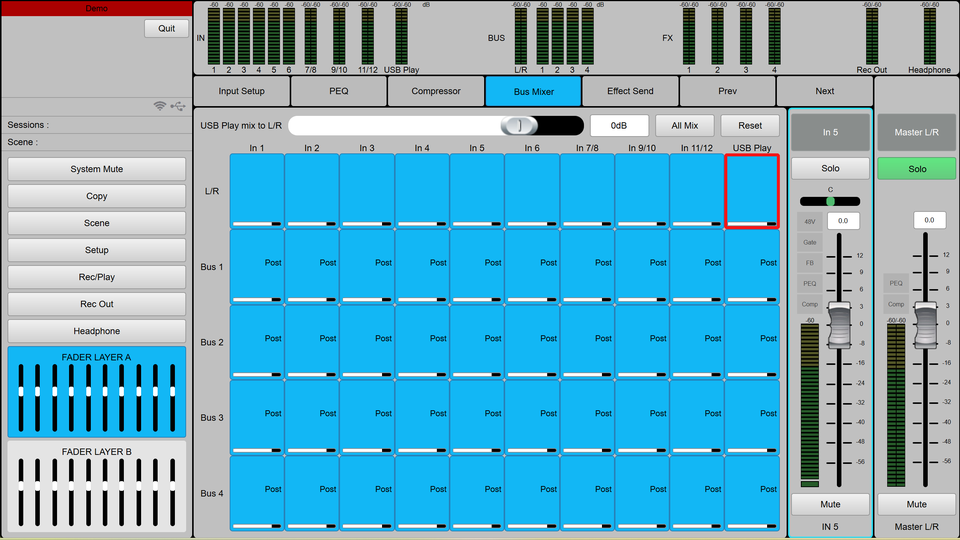
Task: Select the highlighted USB Play to L/R cell
Action: 752,192
